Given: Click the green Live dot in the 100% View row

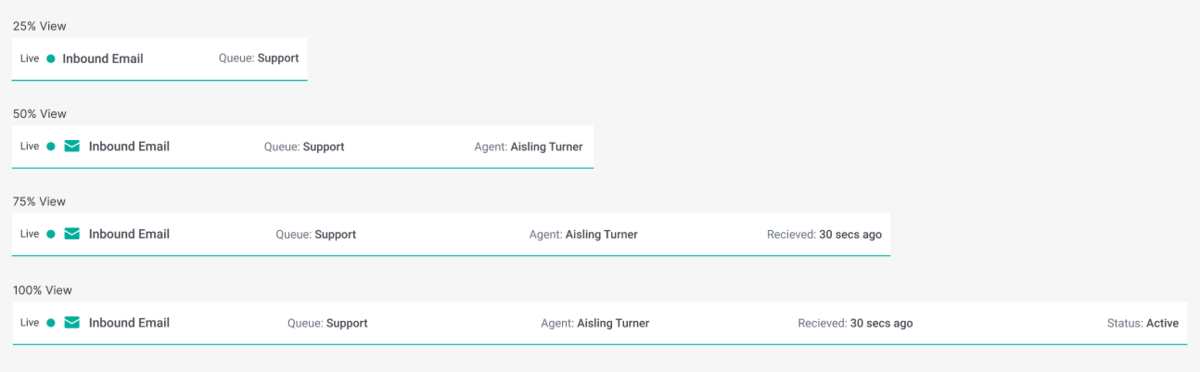Looking at the screenshot, I should [51, 323].
